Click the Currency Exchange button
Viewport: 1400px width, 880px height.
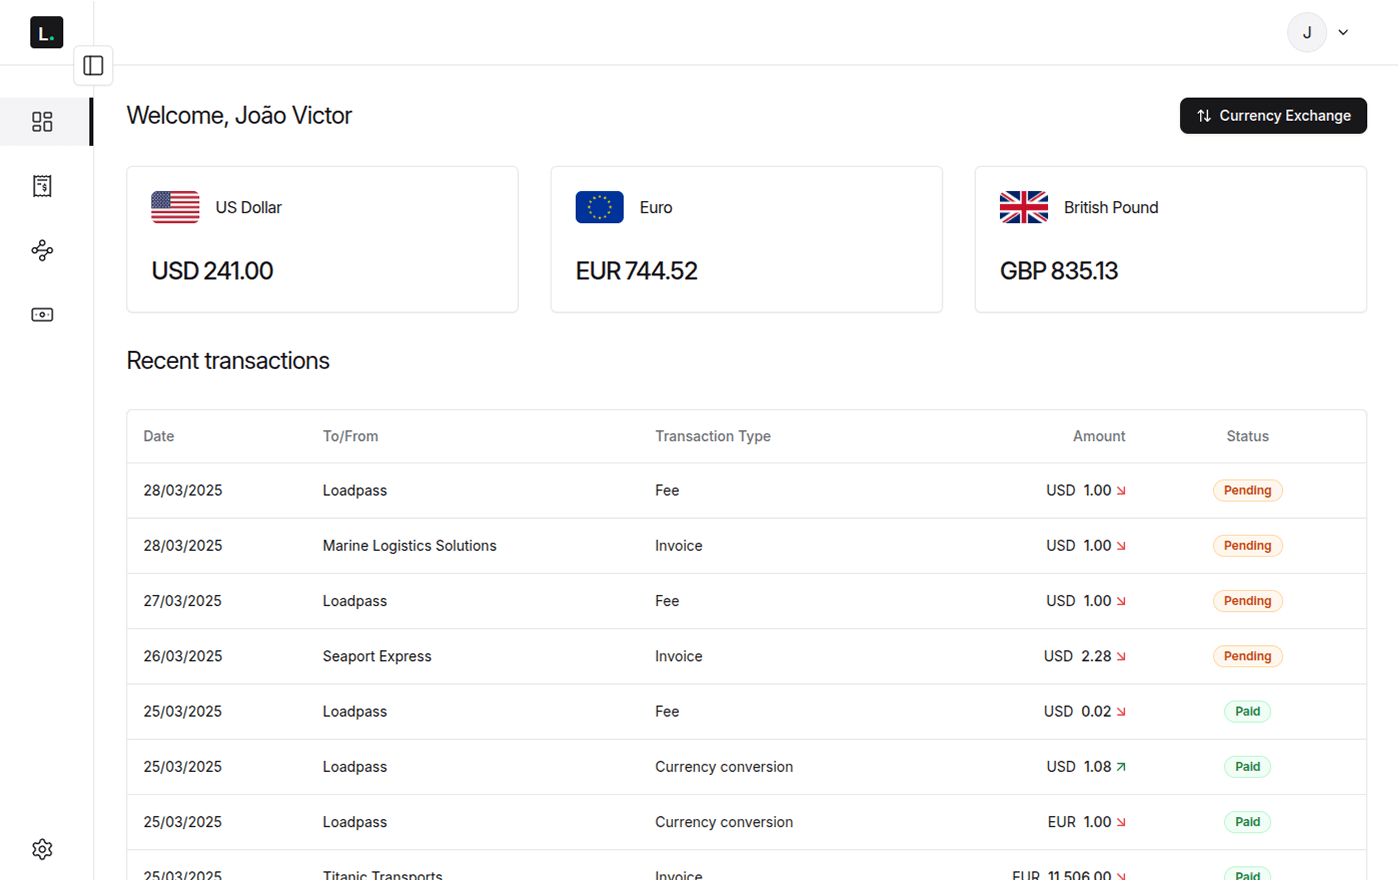(x=1273, y=115)
